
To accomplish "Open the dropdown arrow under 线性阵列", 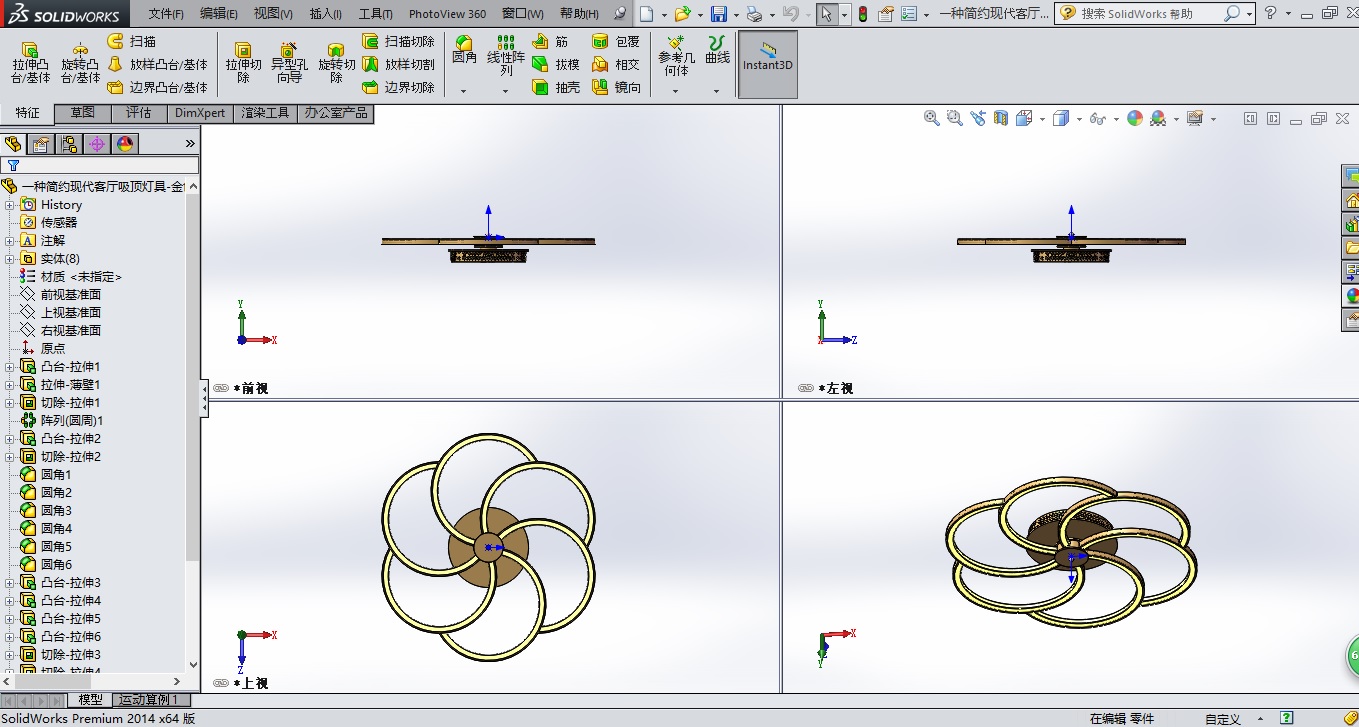I will pos(506,91).
